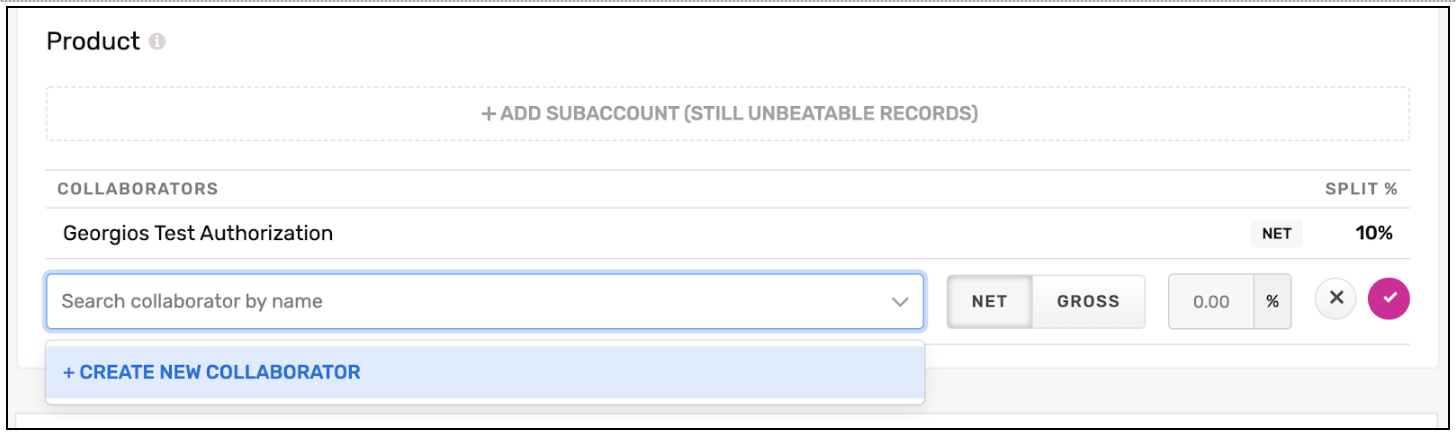Select NET split type

pos(989,301)
